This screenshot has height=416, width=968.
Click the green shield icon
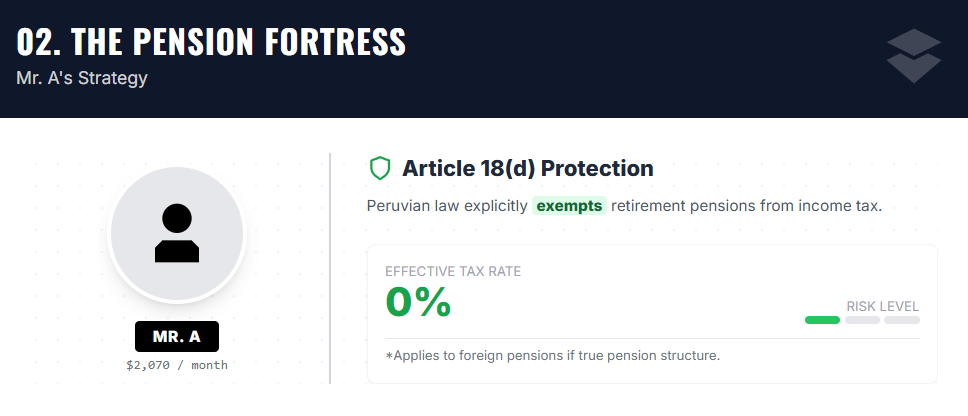pyautogui.click(x=380, y=168)
